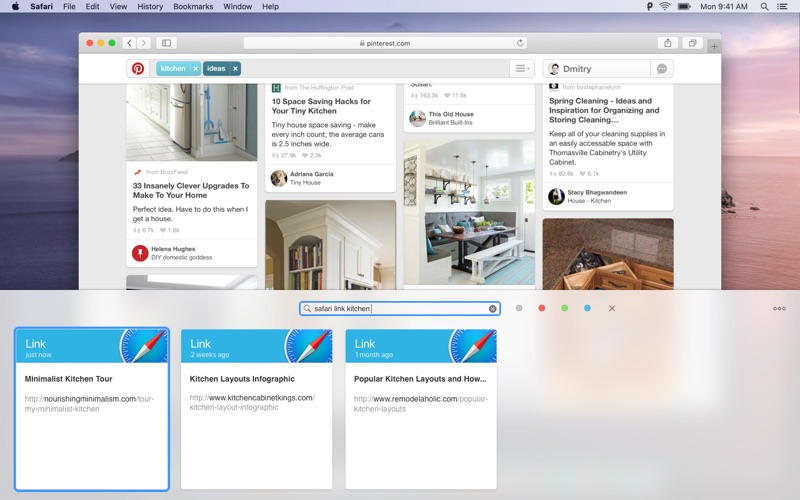Open Pinterest notifications chat icon

pos(662,68)
